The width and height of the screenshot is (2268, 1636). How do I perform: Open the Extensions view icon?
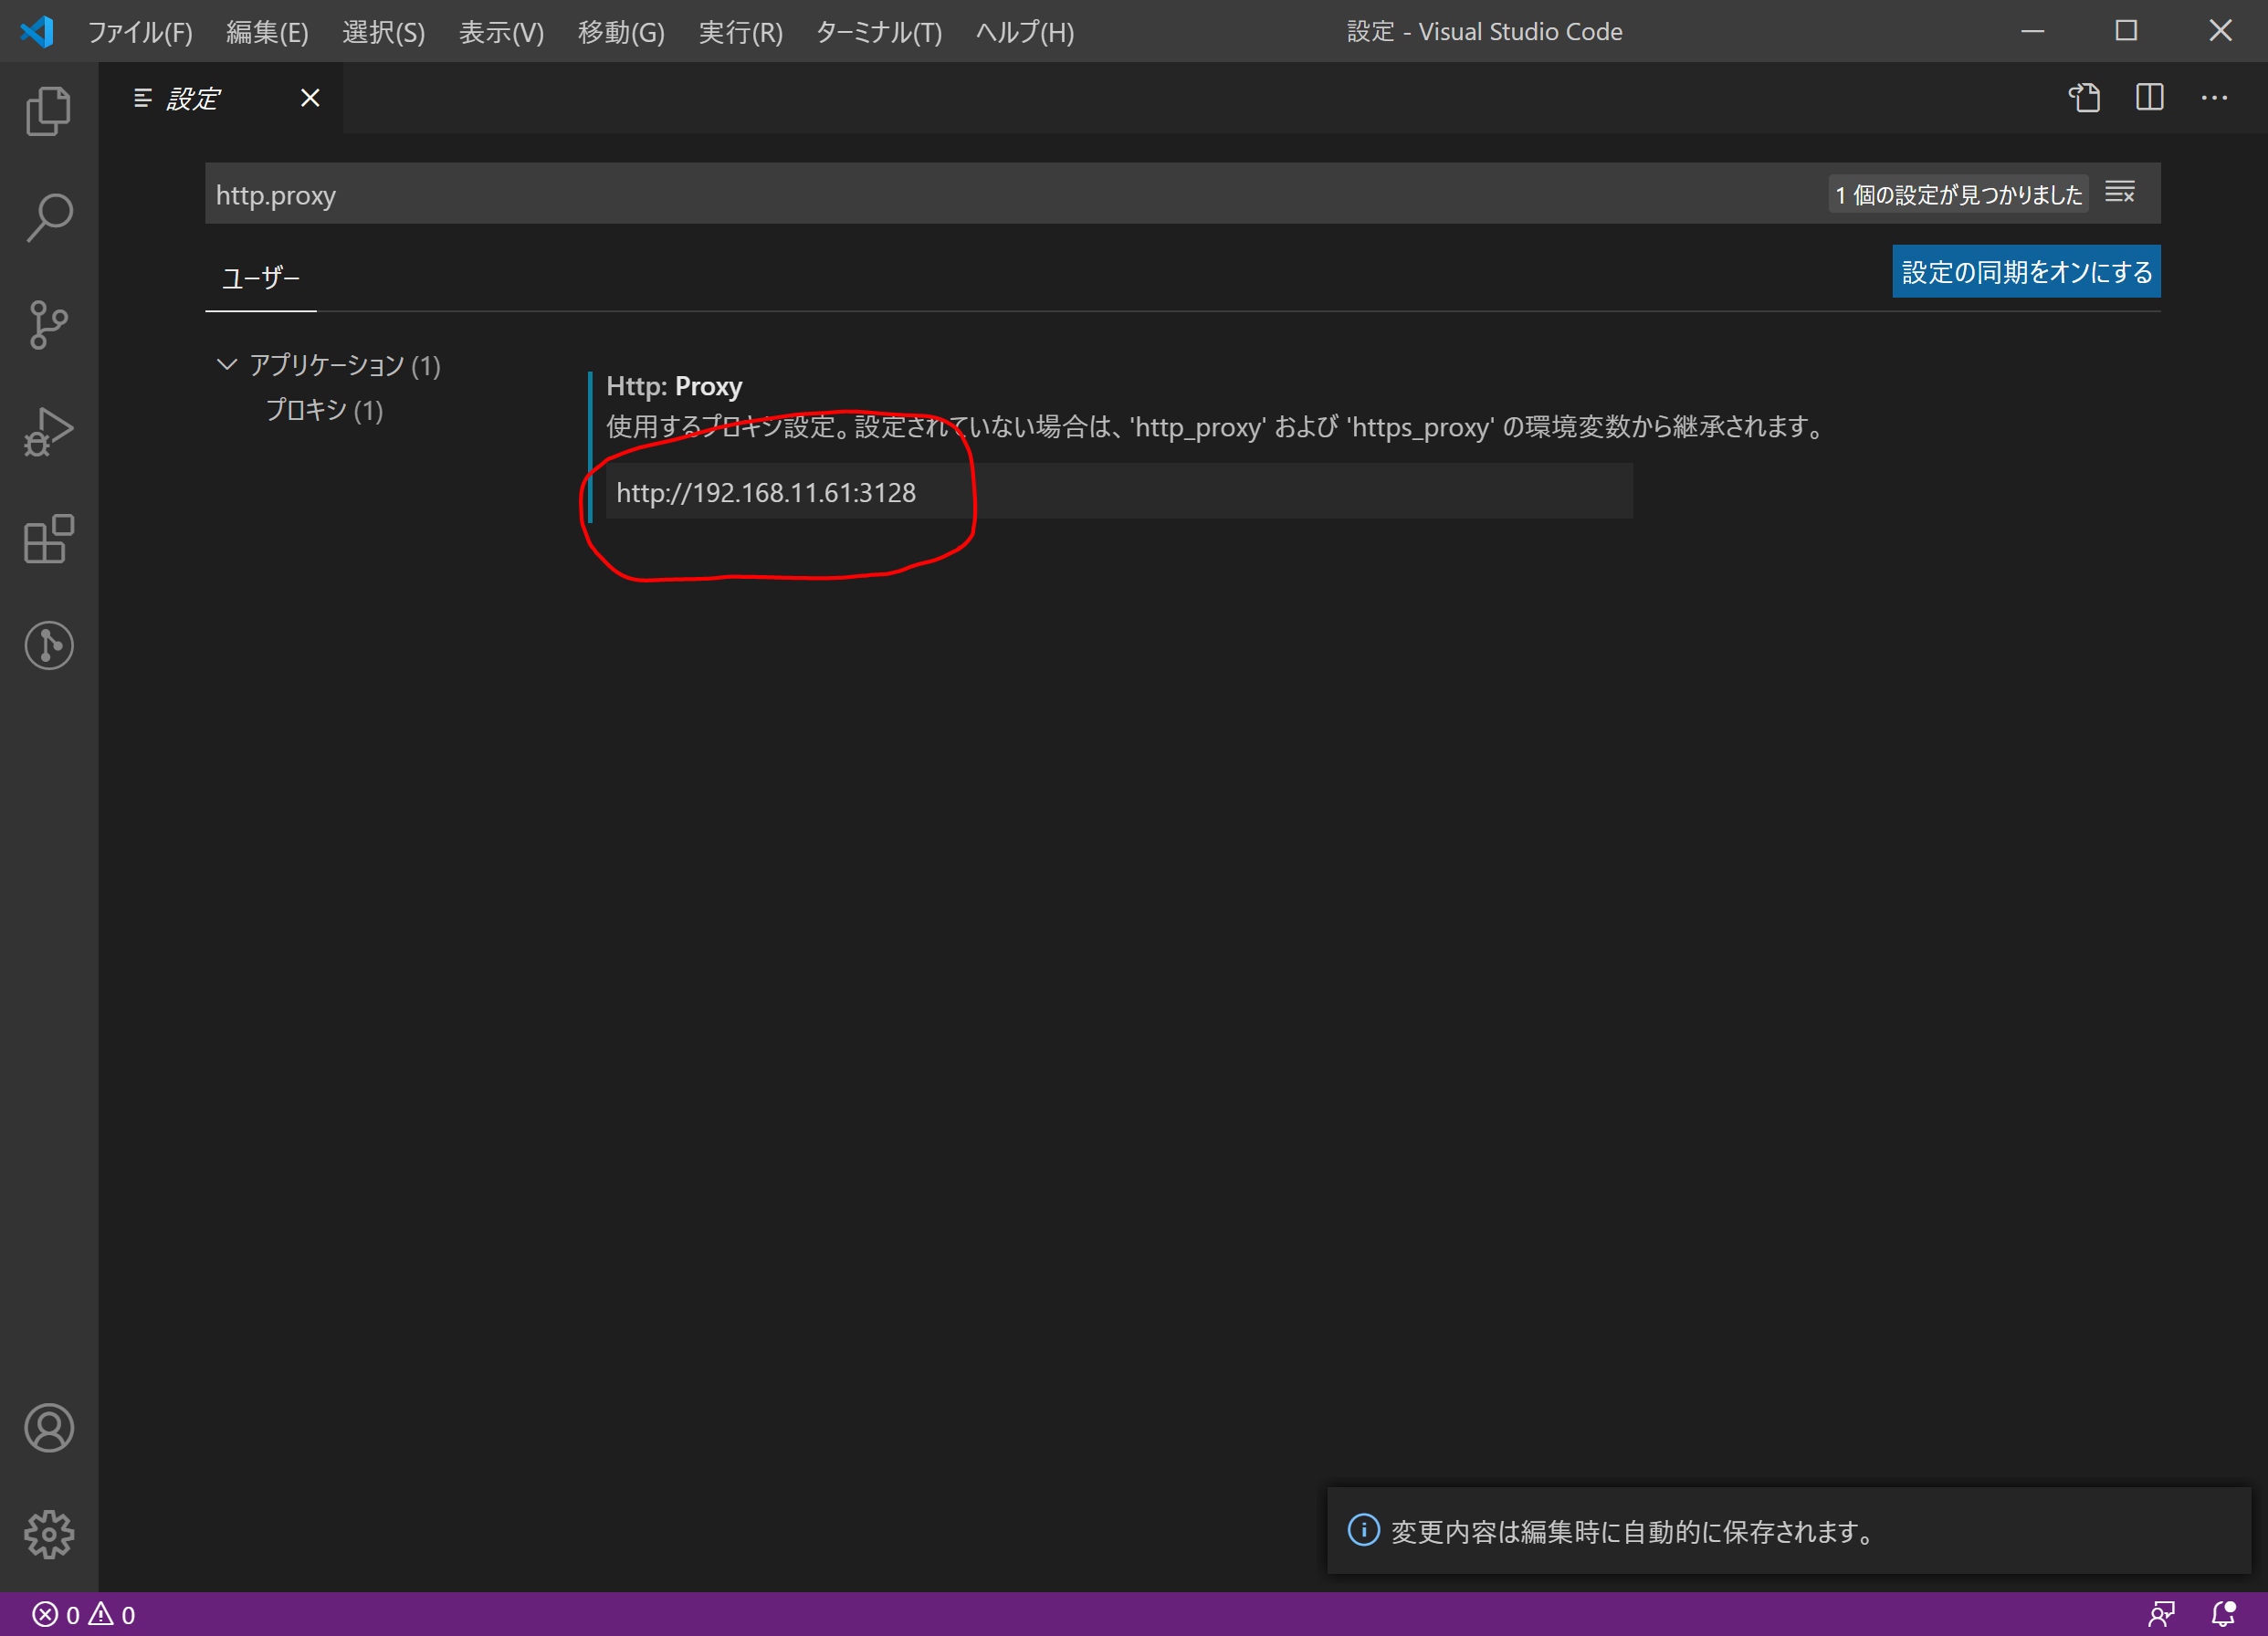pos(48,539)
